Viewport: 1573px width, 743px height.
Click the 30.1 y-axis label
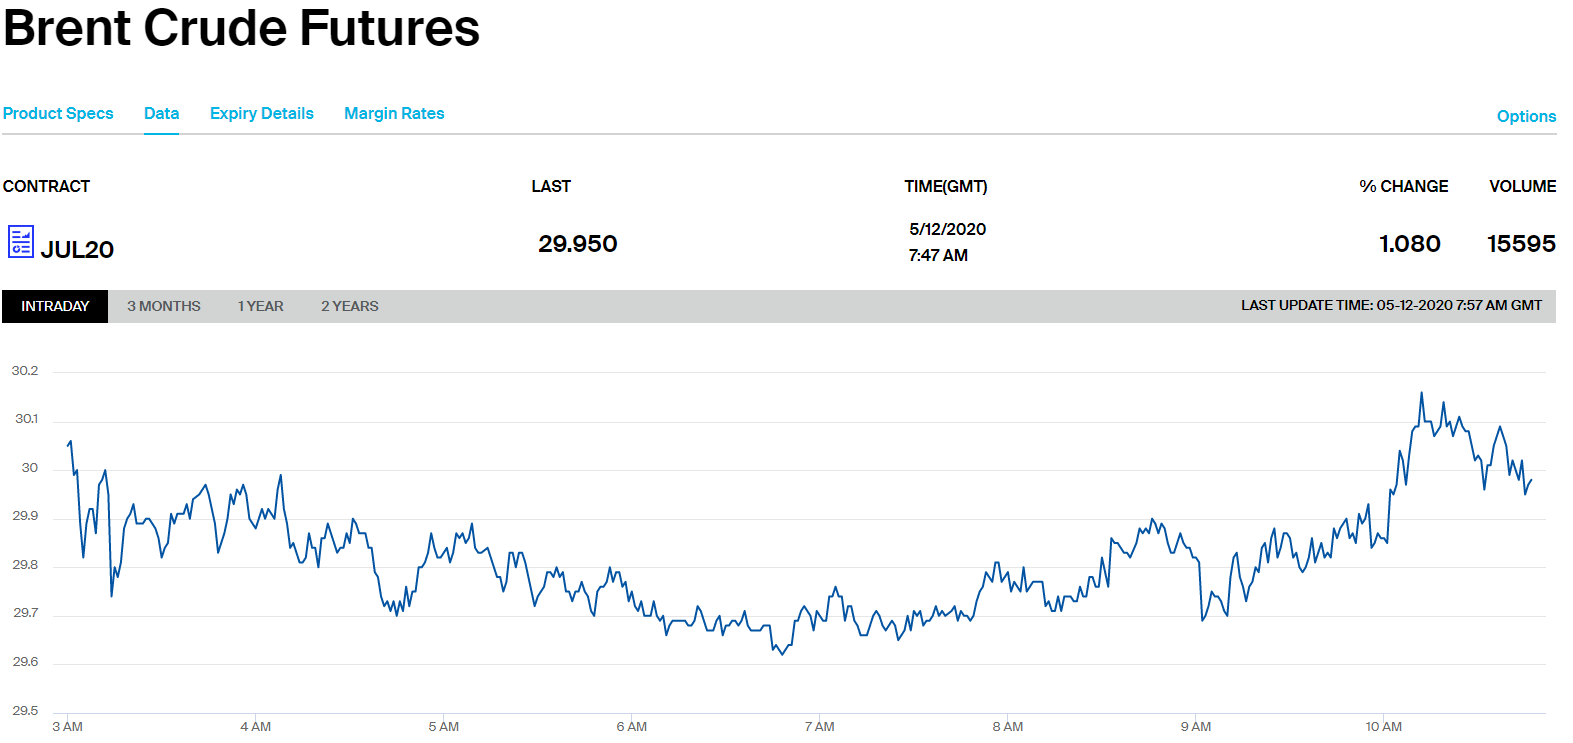tap(26, 419)
